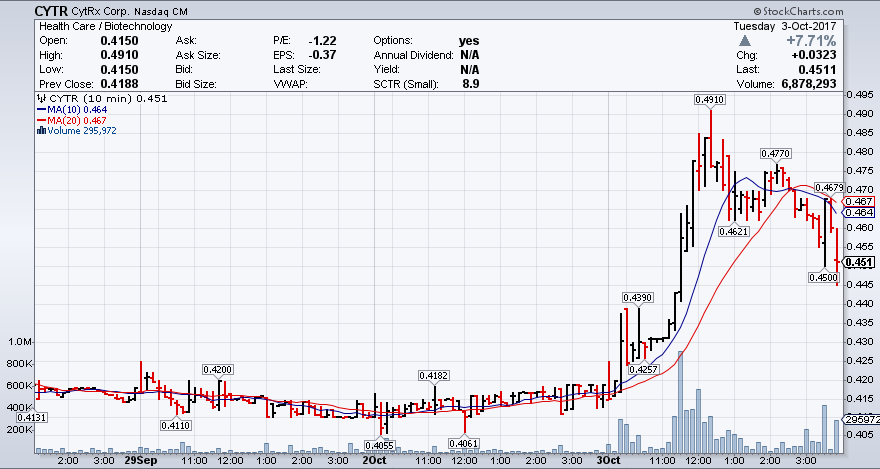Select the 0.4390 price annotation

pos(638,298)
